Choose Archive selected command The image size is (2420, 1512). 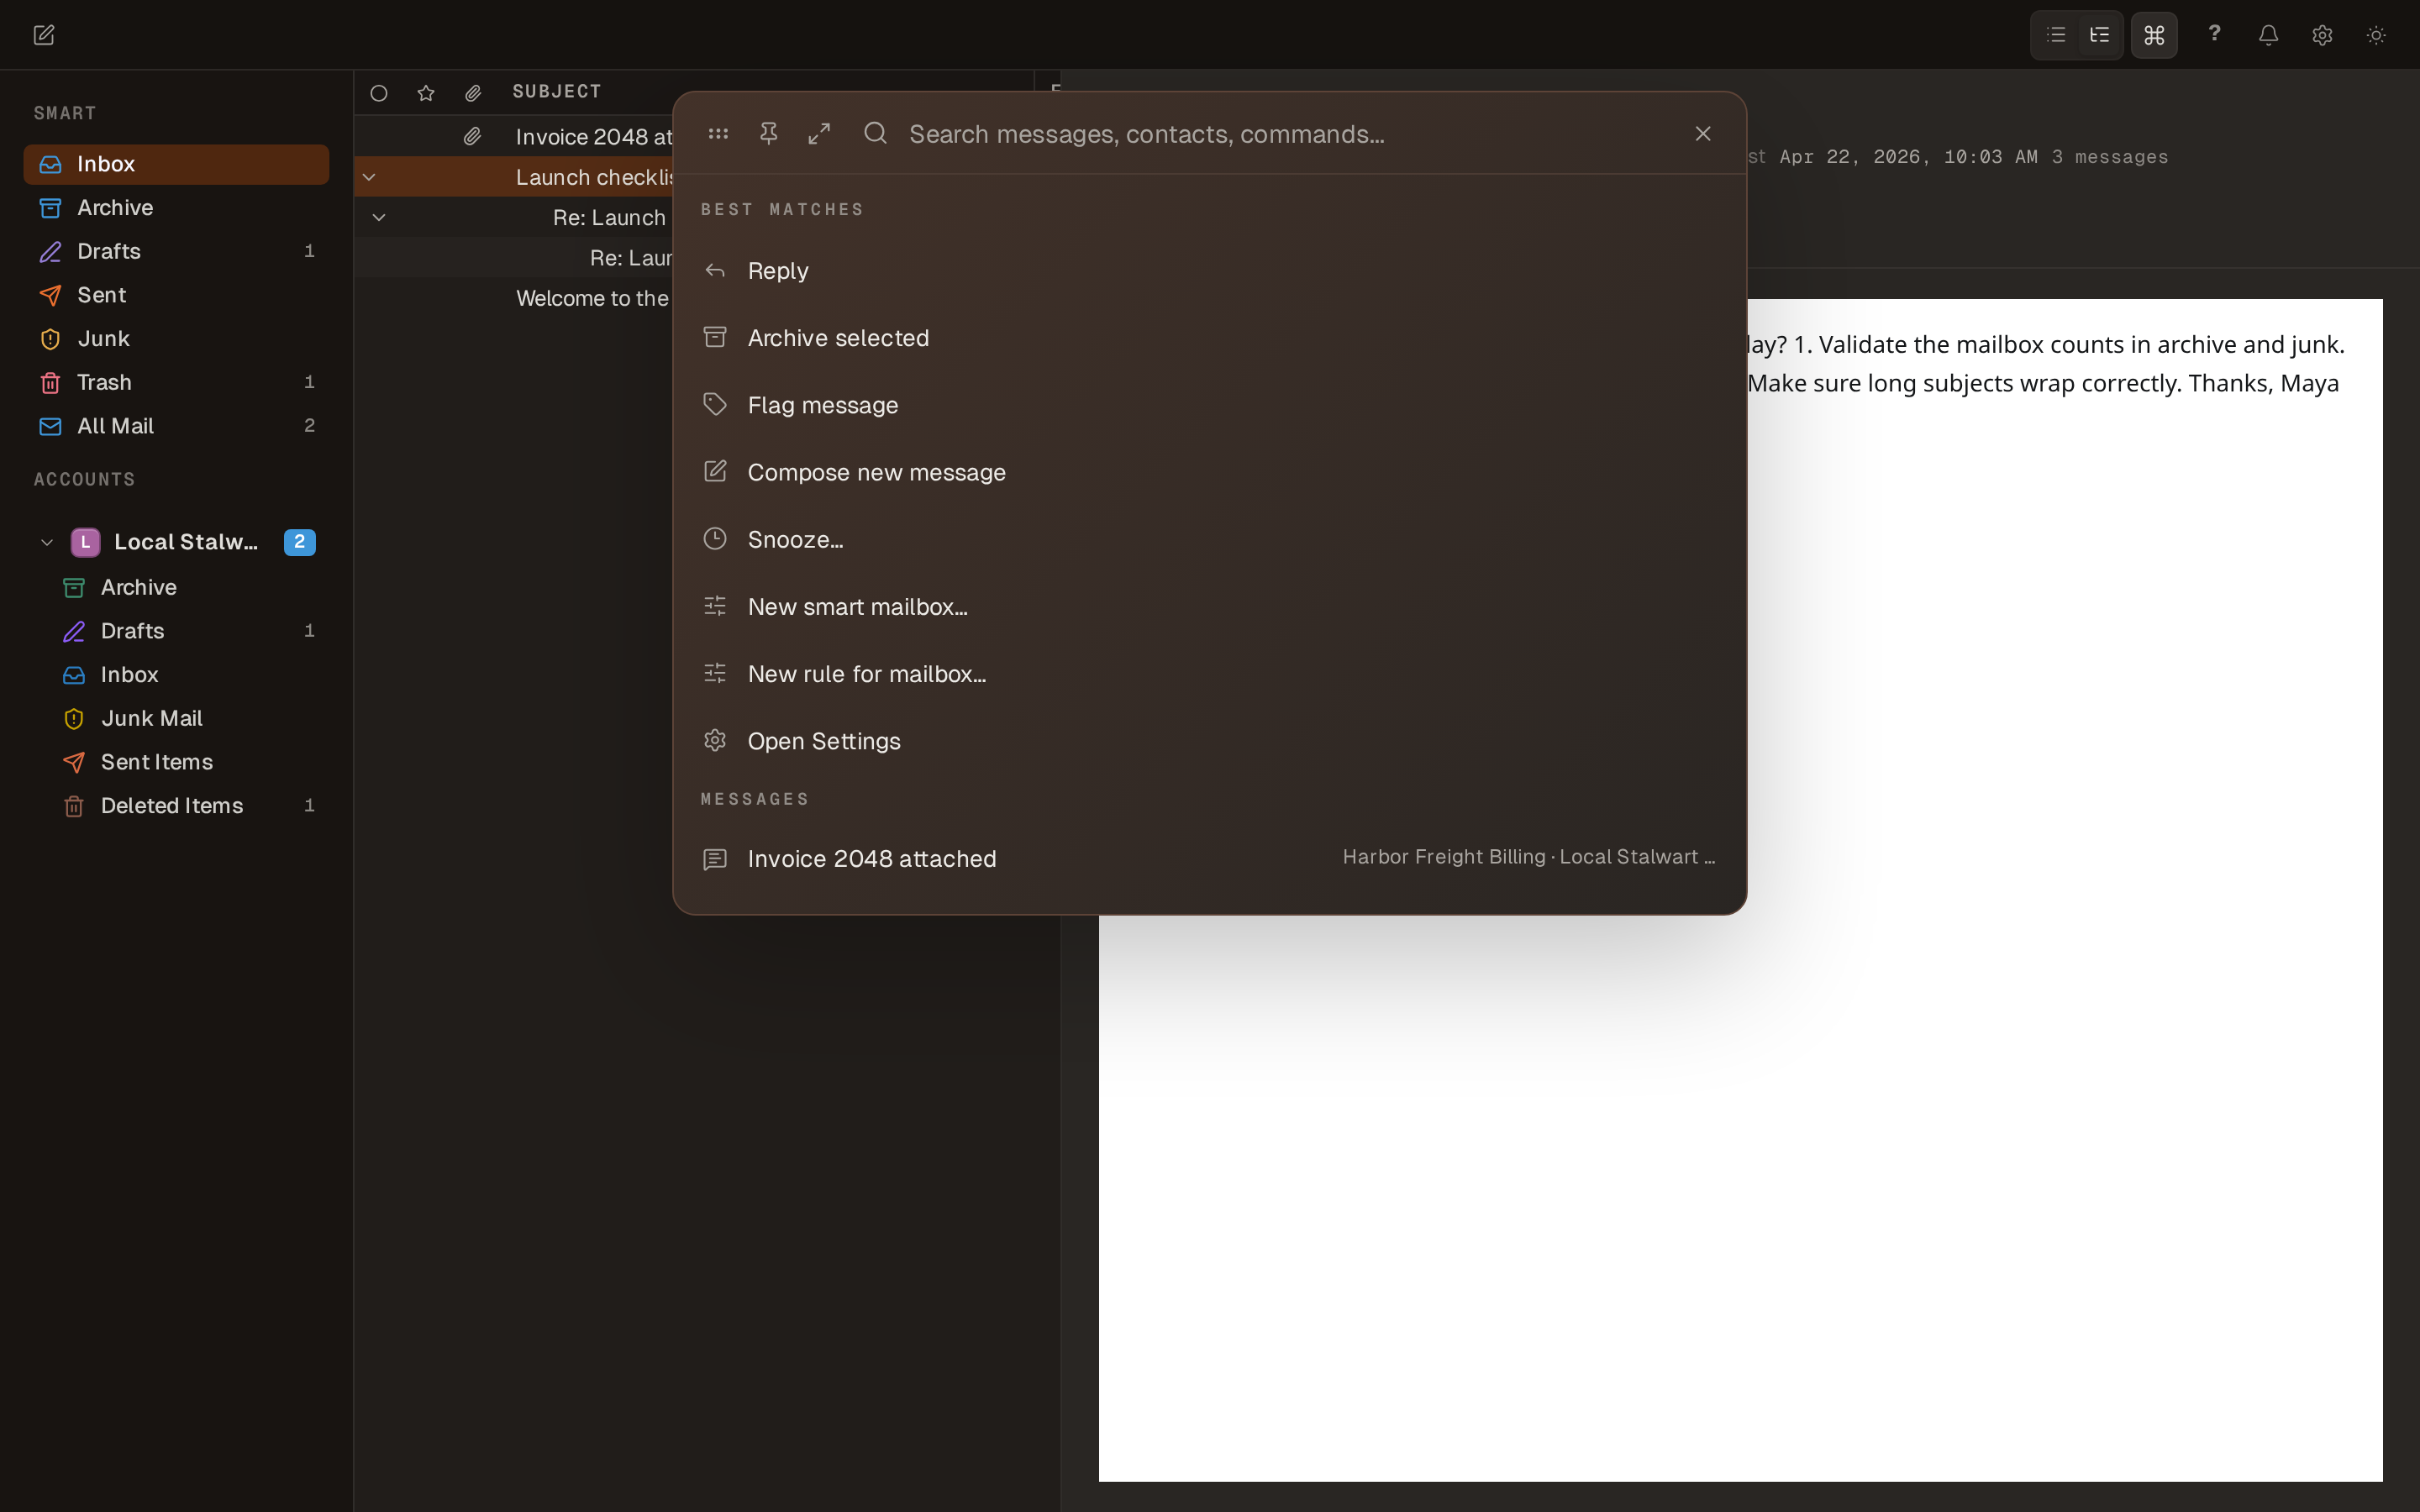(1209, 338)
